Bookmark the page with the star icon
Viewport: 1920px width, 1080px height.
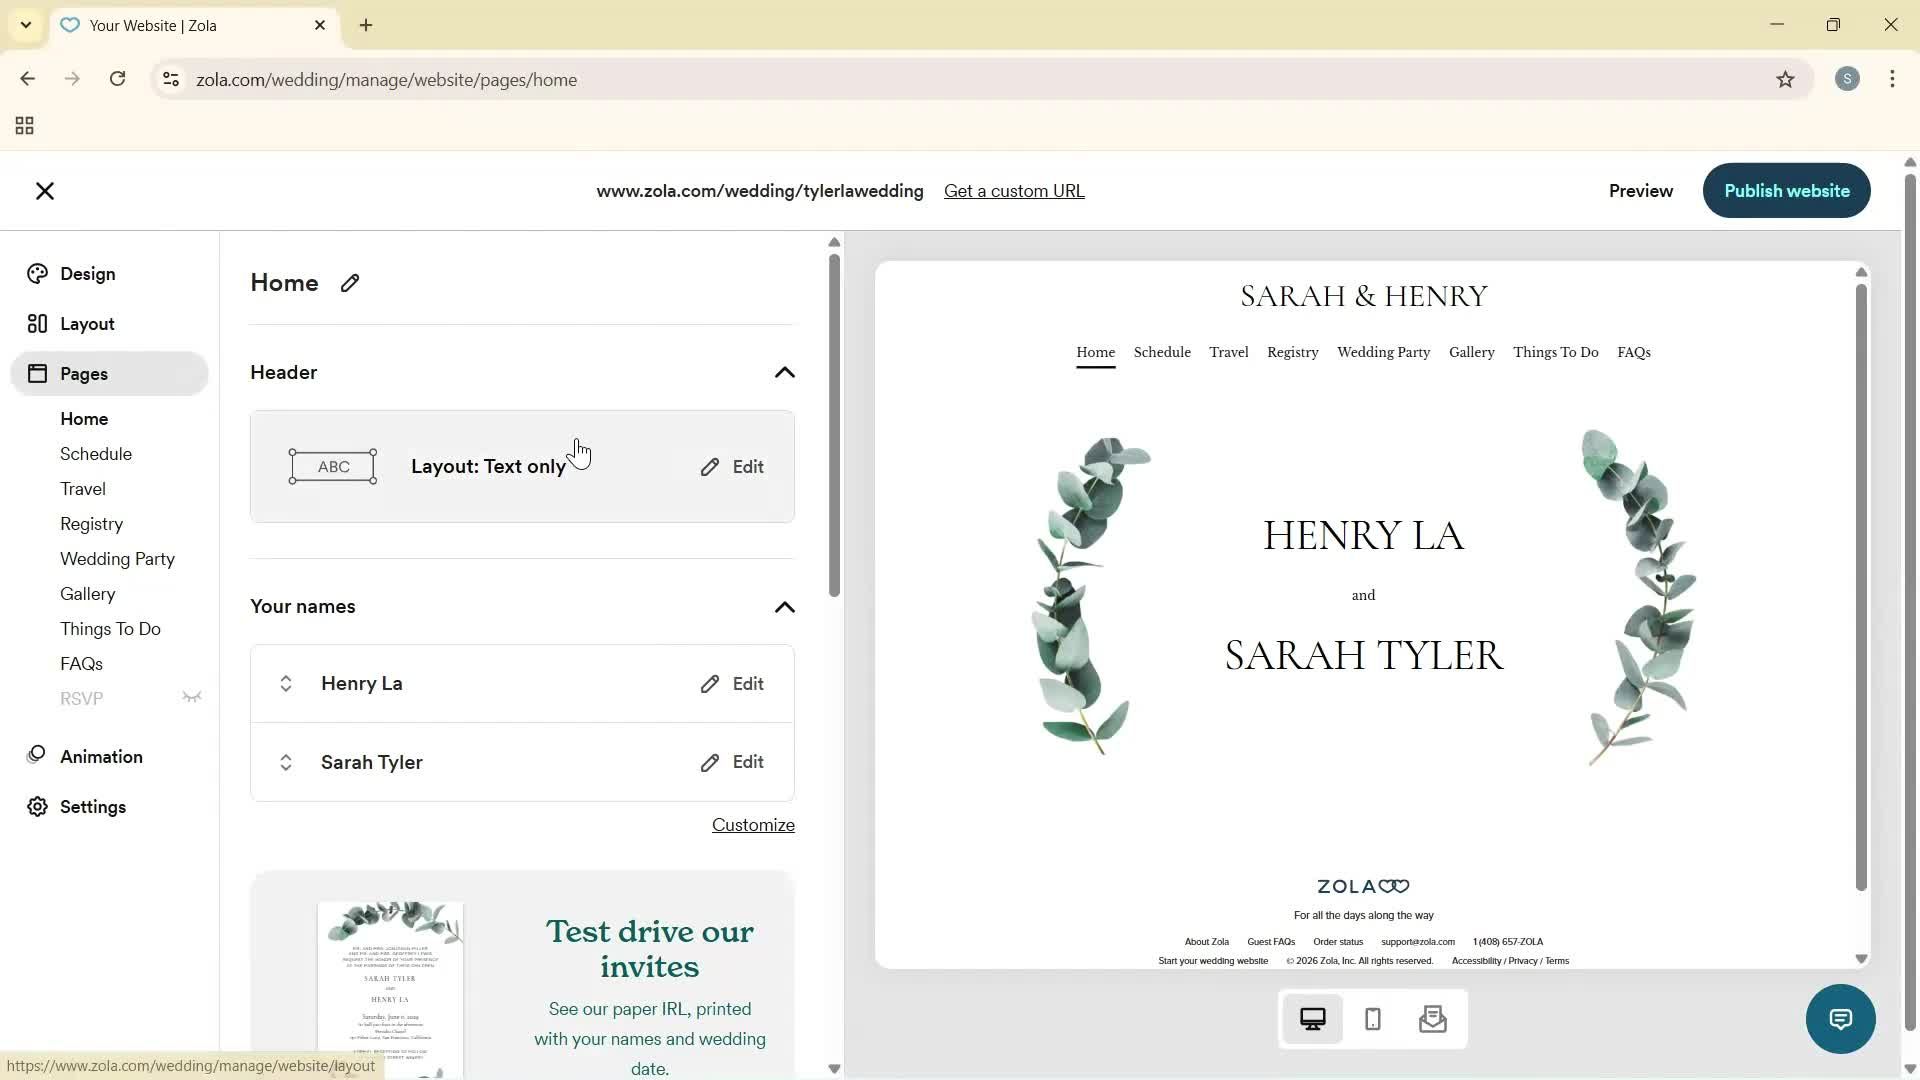[1786, 79]
